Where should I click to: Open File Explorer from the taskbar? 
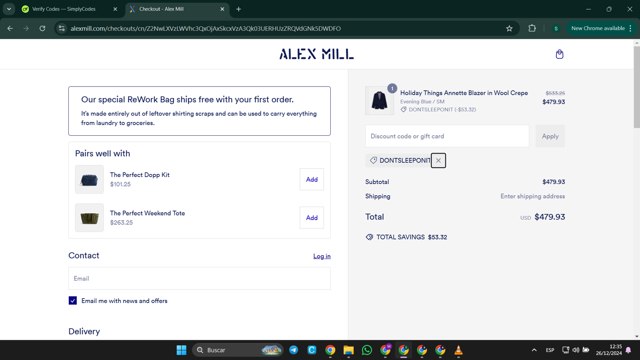point(348,350)
